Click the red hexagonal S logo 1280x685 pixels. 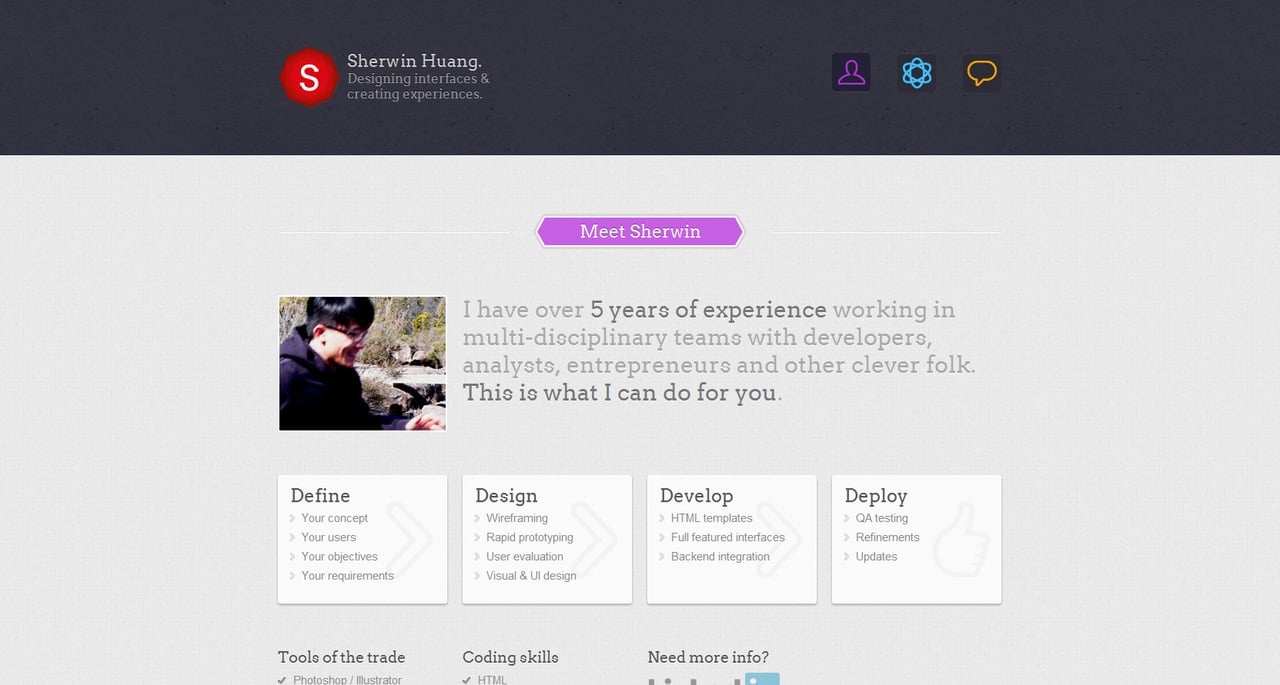309,76
